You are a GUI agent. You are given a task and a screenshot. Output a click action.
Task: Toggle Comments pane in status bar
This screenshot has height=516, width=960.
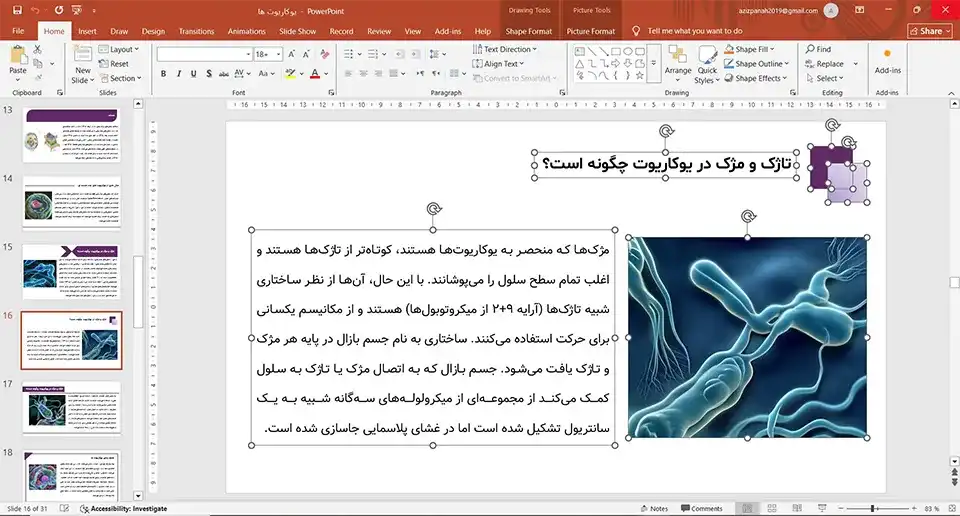tap(702, 509)
